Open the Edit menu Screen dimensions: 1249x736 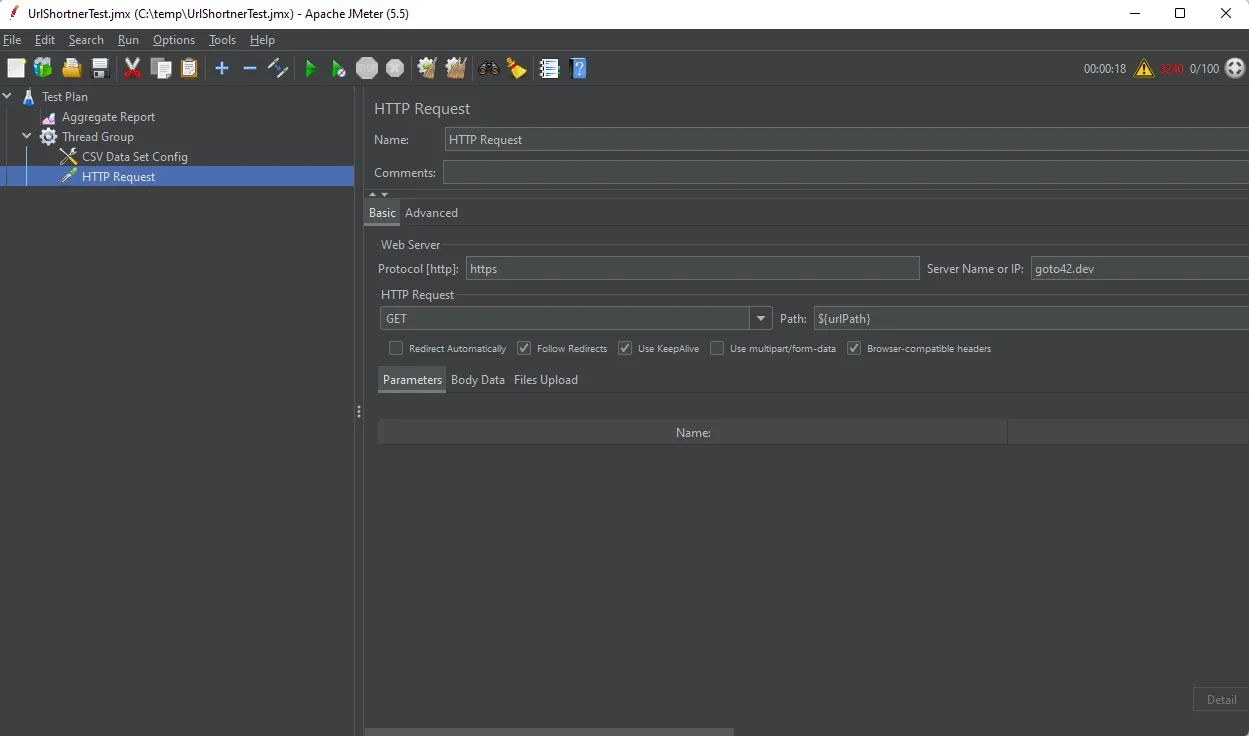pos(45,40)
